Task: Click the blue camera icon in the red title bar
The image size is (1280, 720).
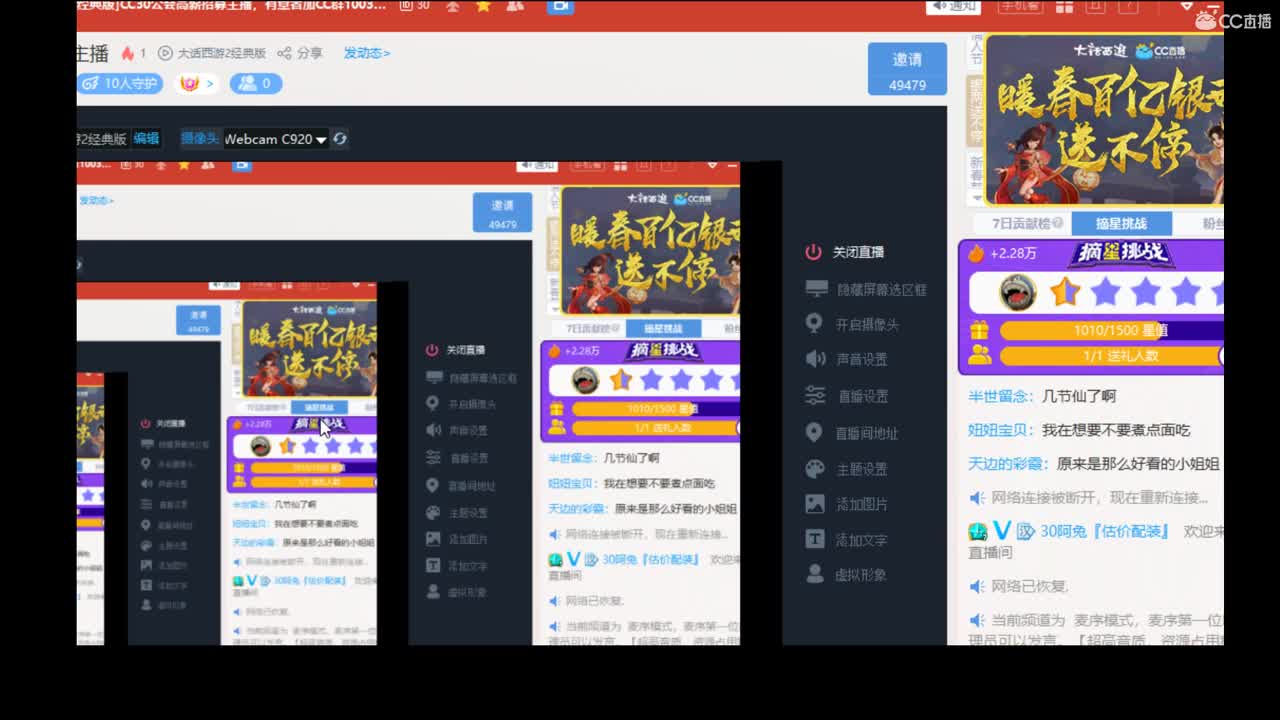Action: [x=560, y=6]
